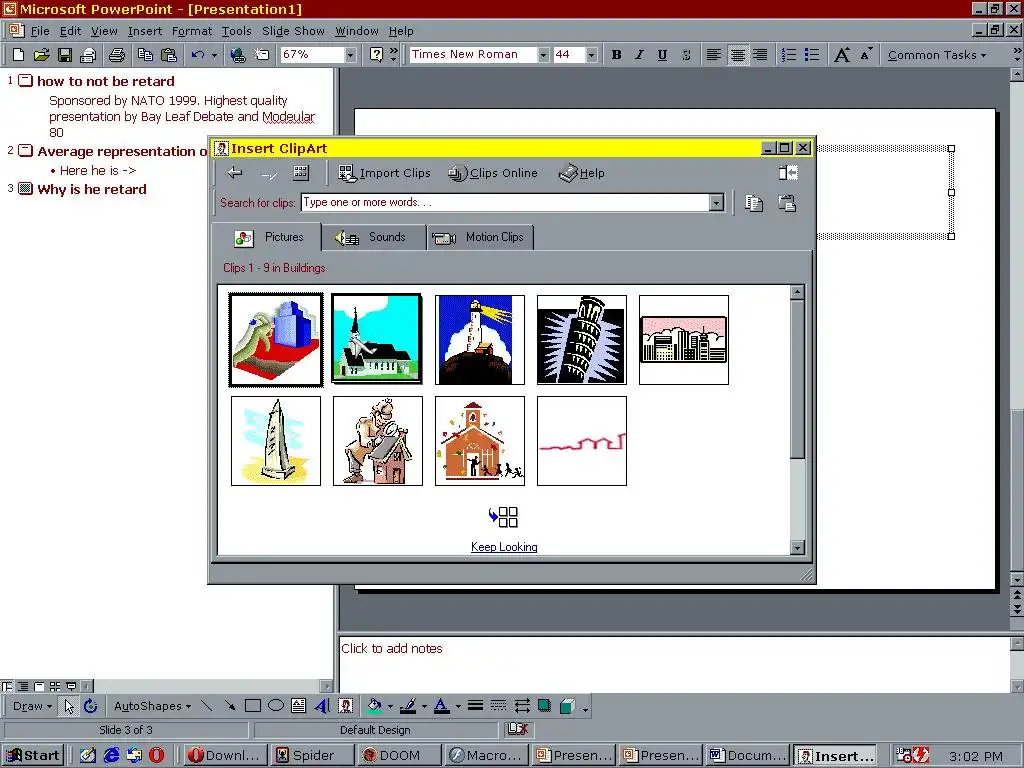Open the Search for clips dropdown arrow
This screenshot has width=1024, height=768.
click(x=716, y=202)
